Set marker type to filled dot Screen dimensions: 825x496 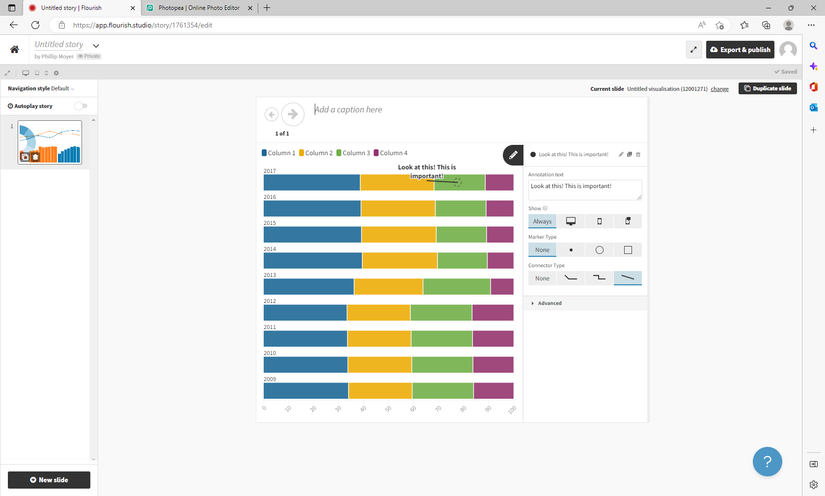click(571, 250)
